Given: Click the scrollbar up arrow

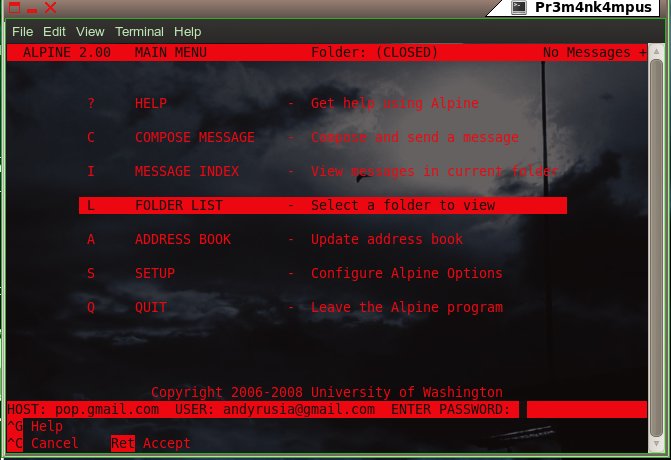Looking at the screenshot, I should point(656,52).
